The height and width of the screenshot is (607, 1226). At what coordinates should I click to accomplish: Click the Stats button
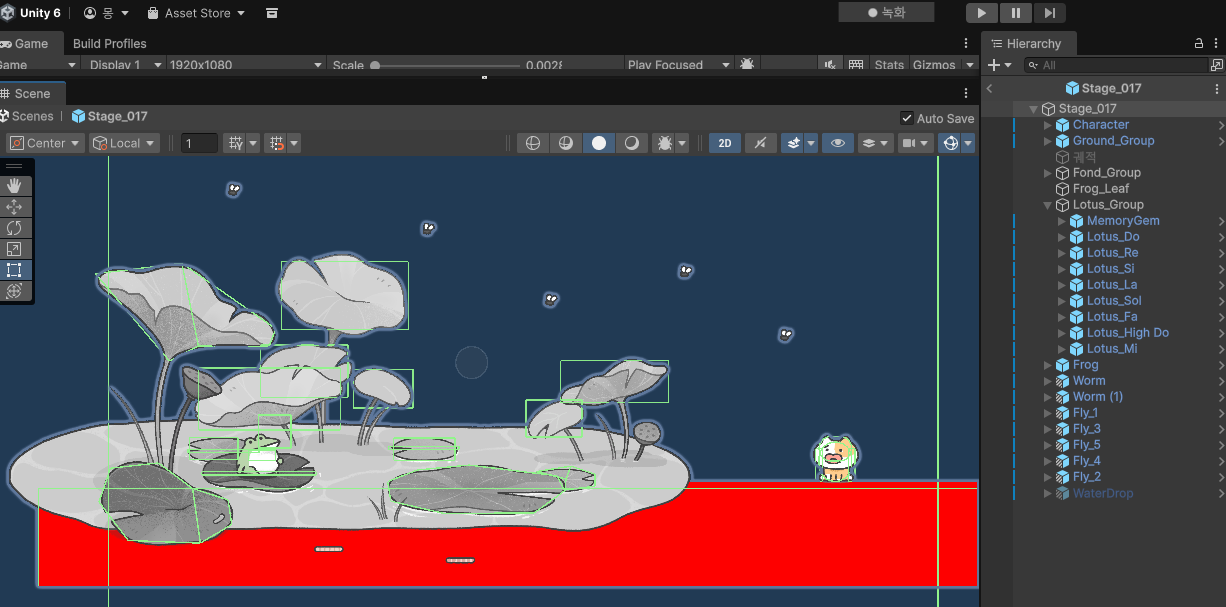pyautogui.click(x=889, y=65)
